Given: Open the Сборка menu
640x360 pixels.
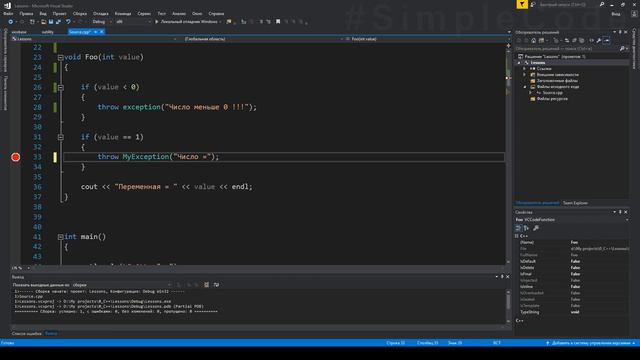Looking at the screenshot, I should click(80, 13).
